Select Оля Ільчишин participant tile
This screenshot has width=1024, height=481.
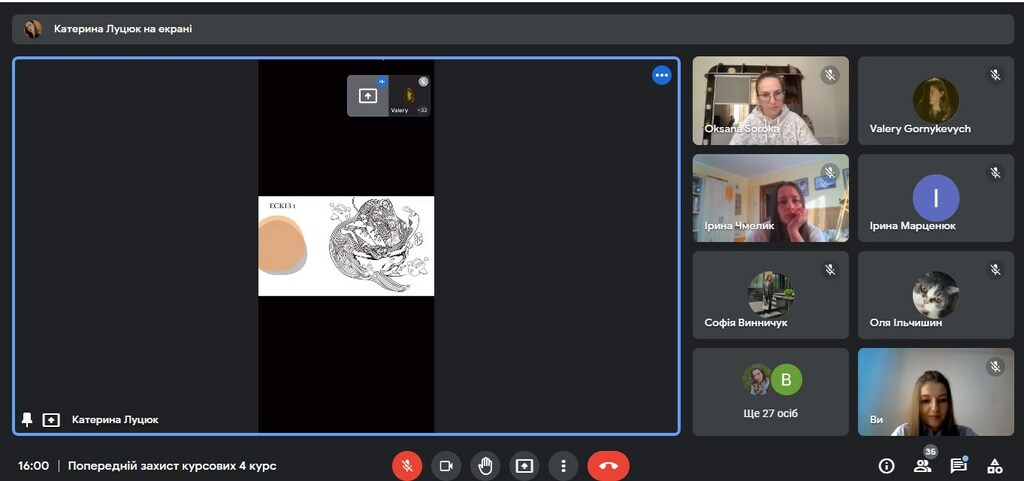point(936,295)
